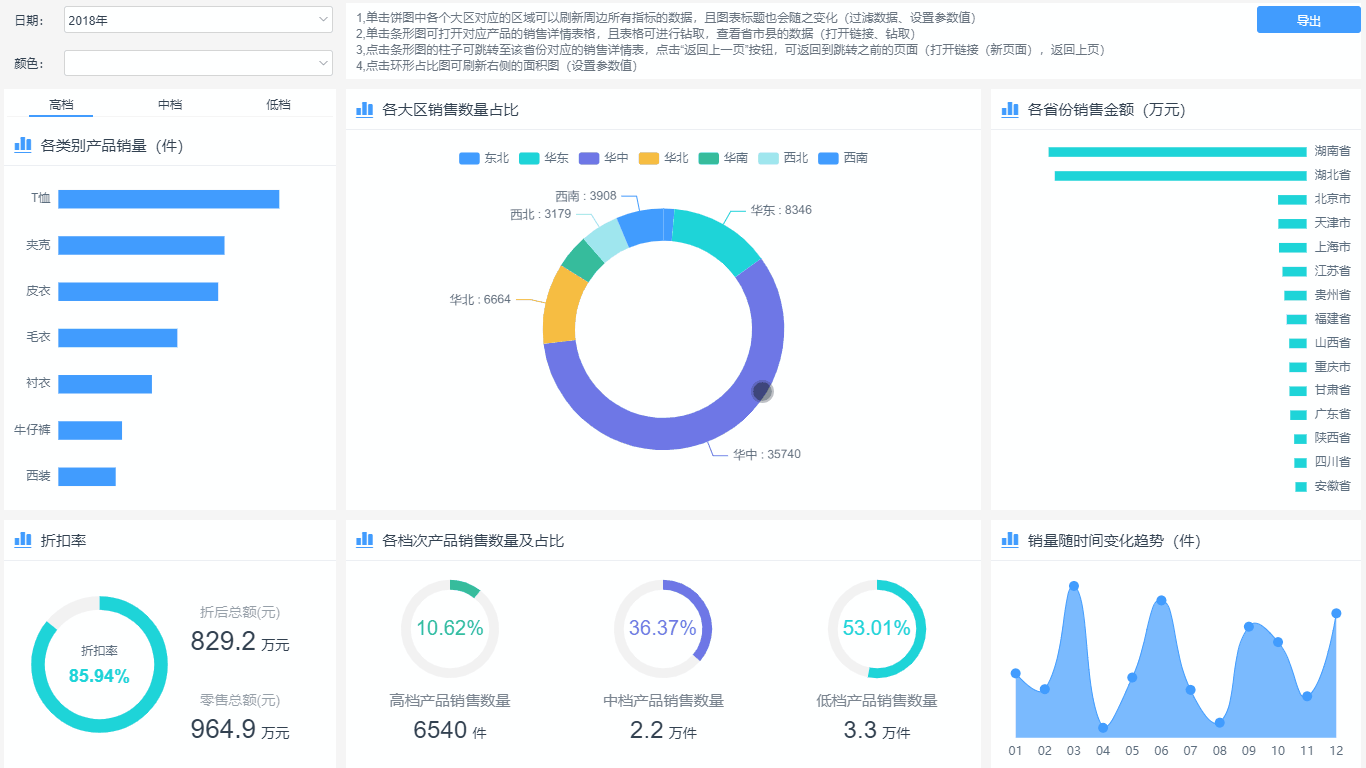
Task: Open the 日期 year dropdown showing 2018年
Action: 197,19
